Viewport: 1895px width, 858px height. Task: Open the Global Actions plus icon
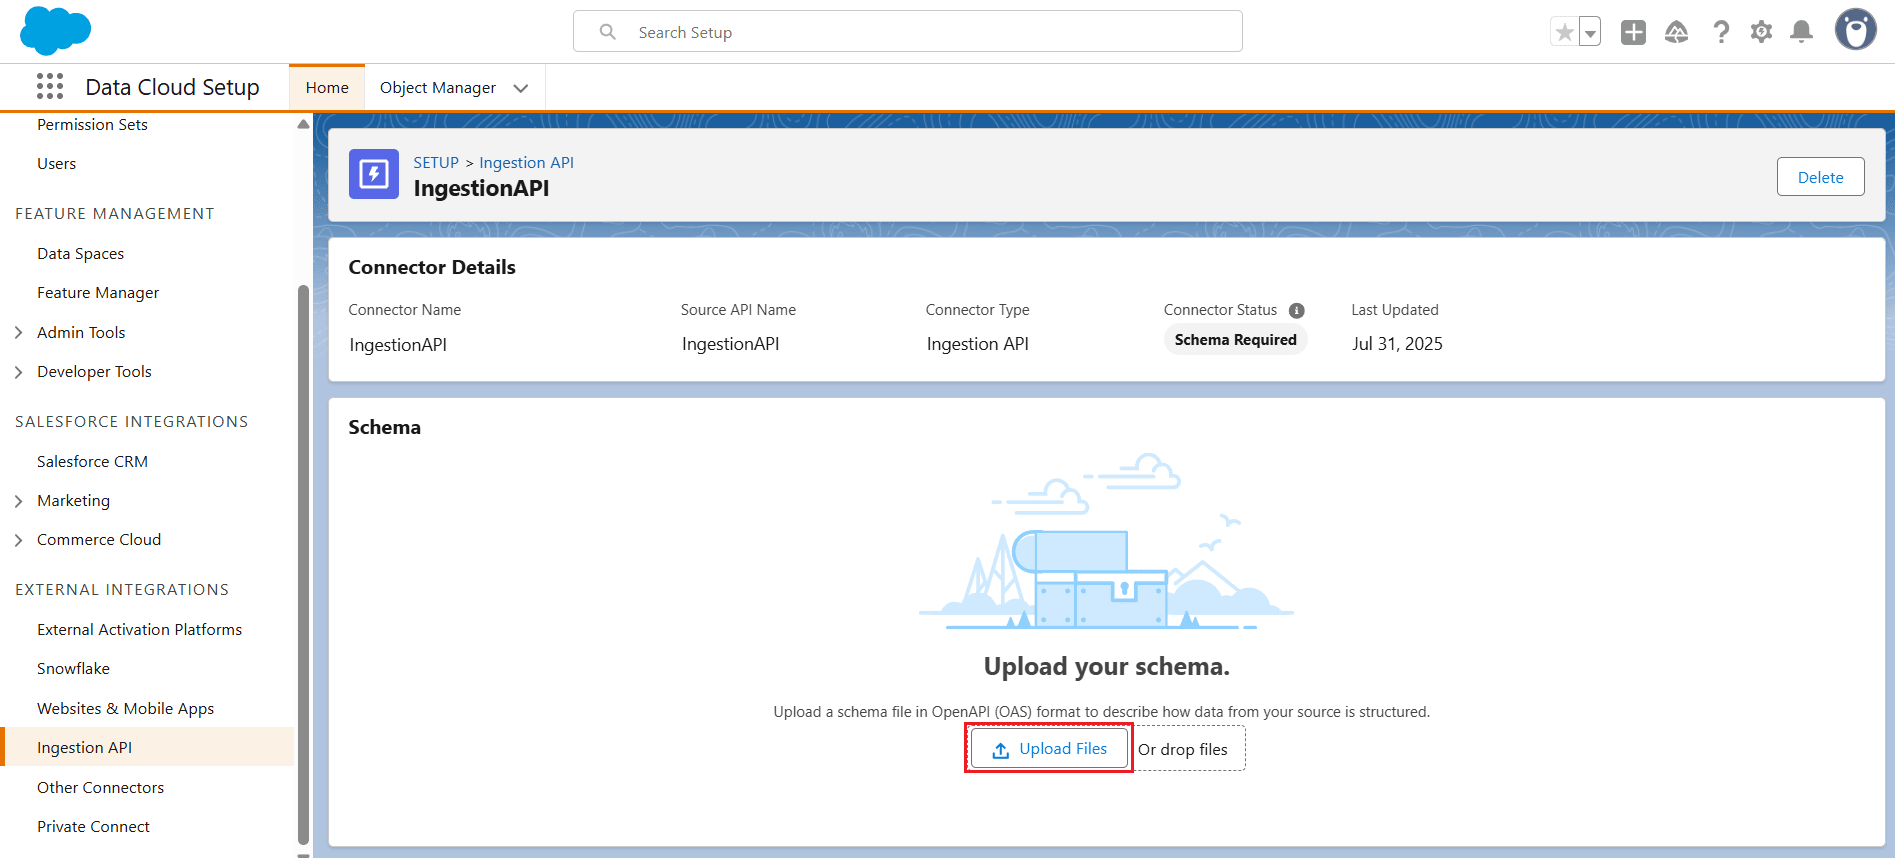1633,32
